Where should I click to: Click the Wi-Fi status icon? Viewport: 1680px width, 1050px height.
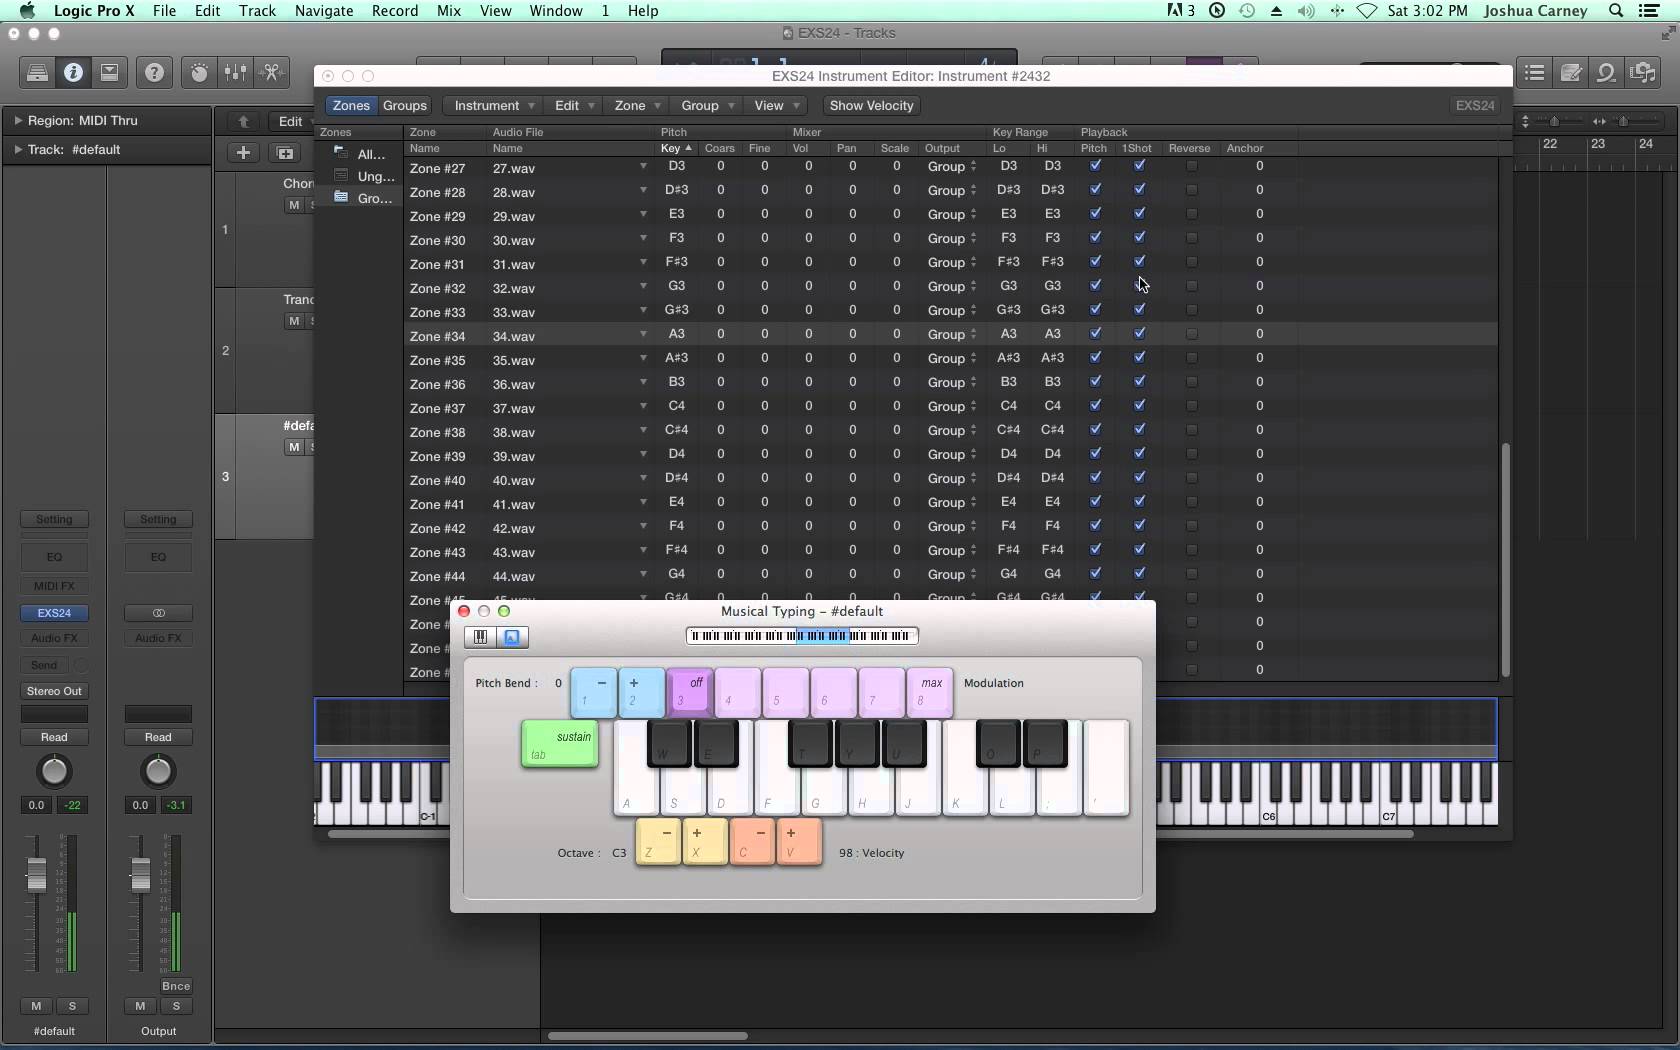pos(1366,11)
